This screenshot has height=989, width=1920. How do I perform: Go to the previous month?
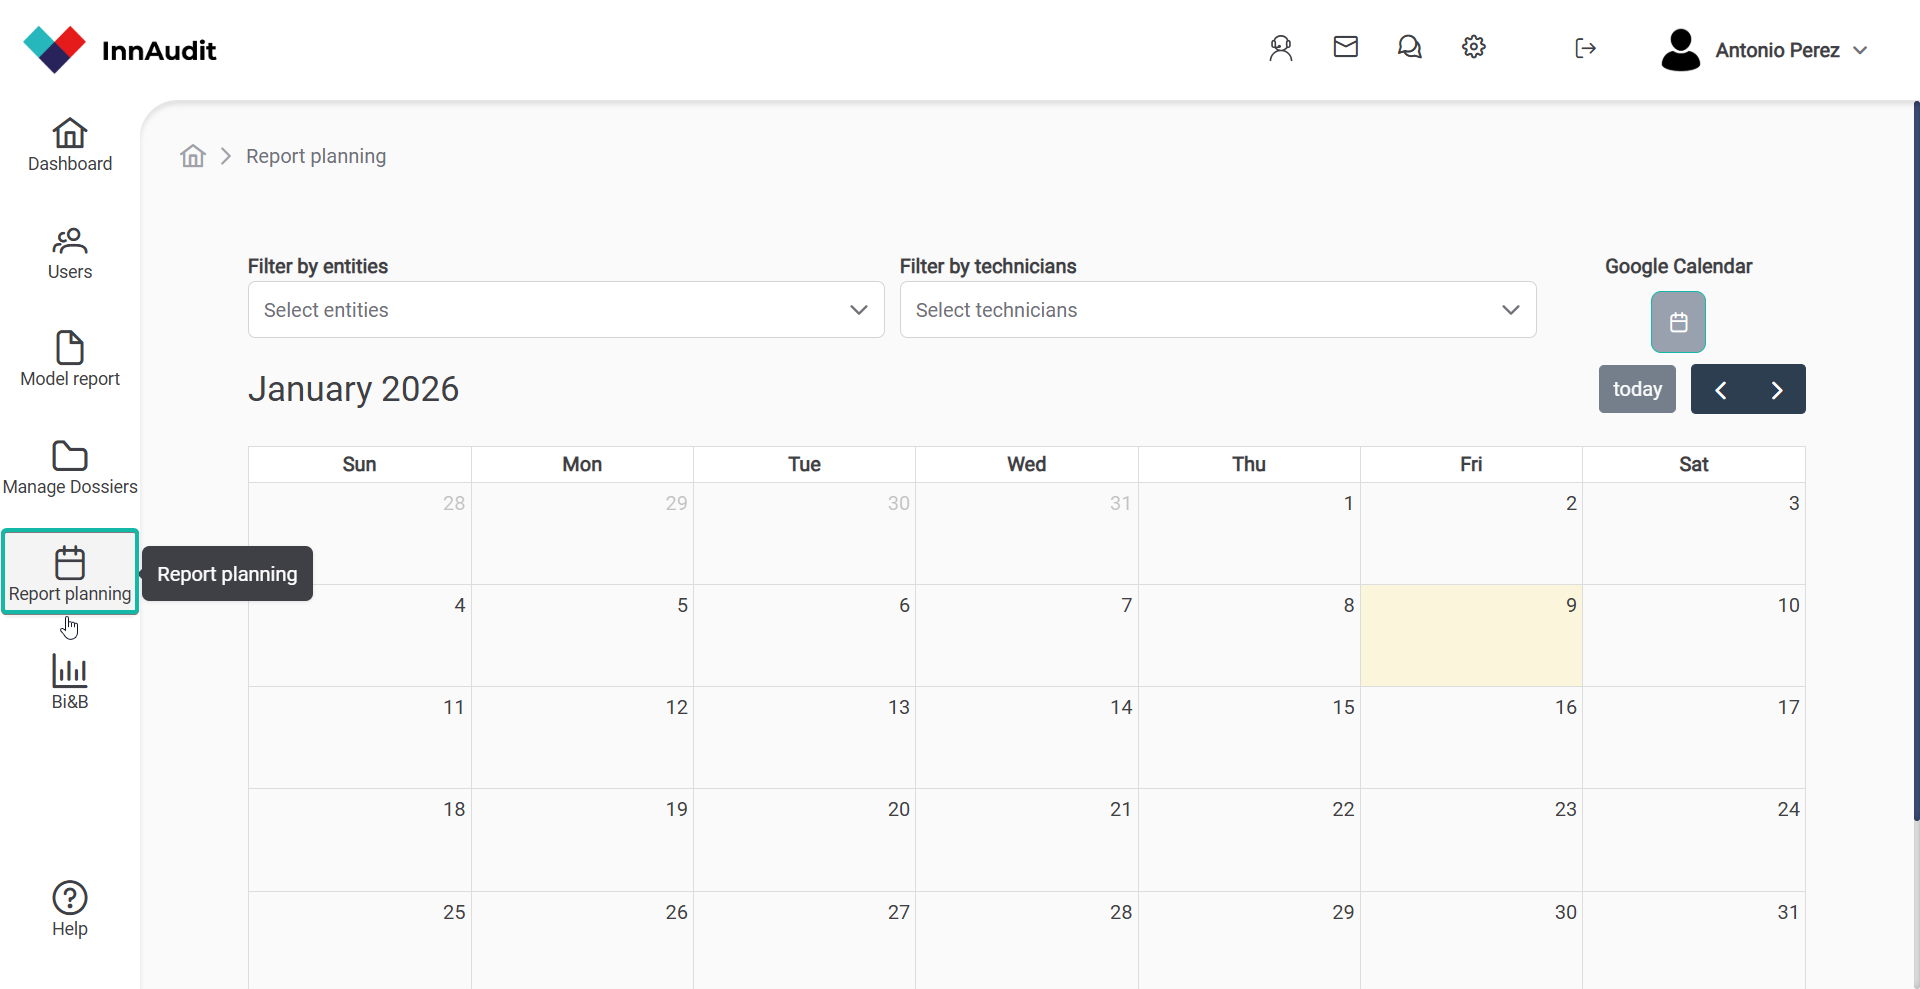tap(1720, 390)
